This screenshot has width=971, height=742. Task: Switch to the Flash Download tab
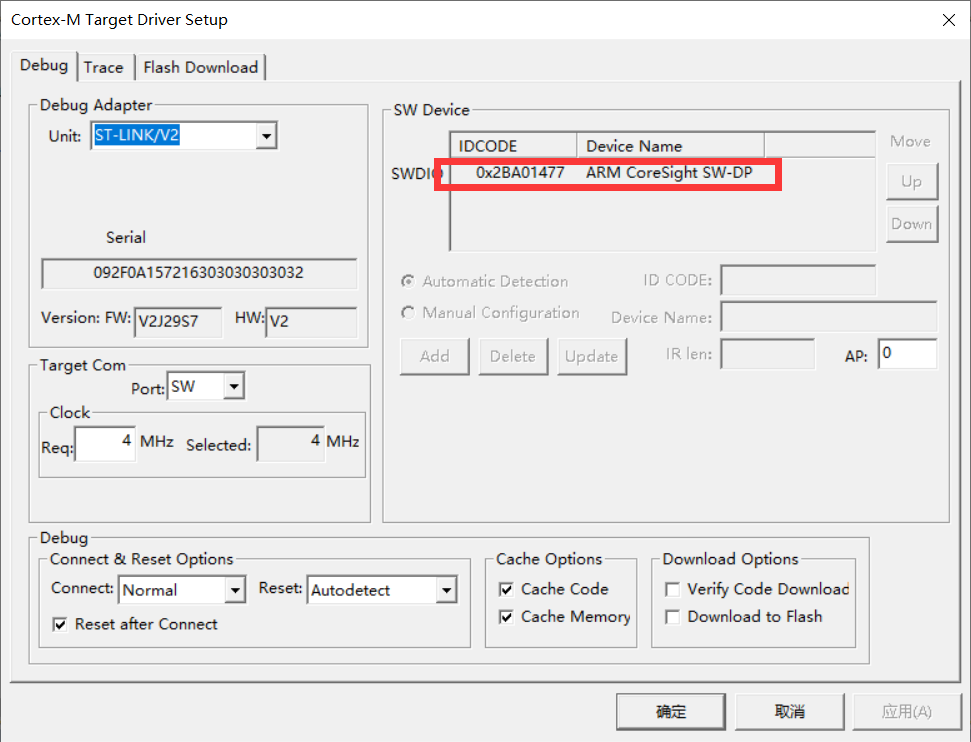[x=200, y=67]
